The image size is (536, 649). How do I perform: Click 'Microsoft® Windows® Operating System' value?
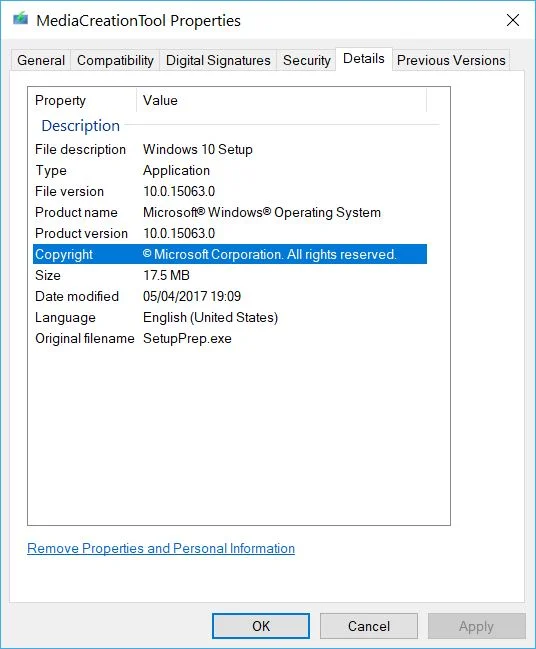pyautogui.click(x=262, y=212)
